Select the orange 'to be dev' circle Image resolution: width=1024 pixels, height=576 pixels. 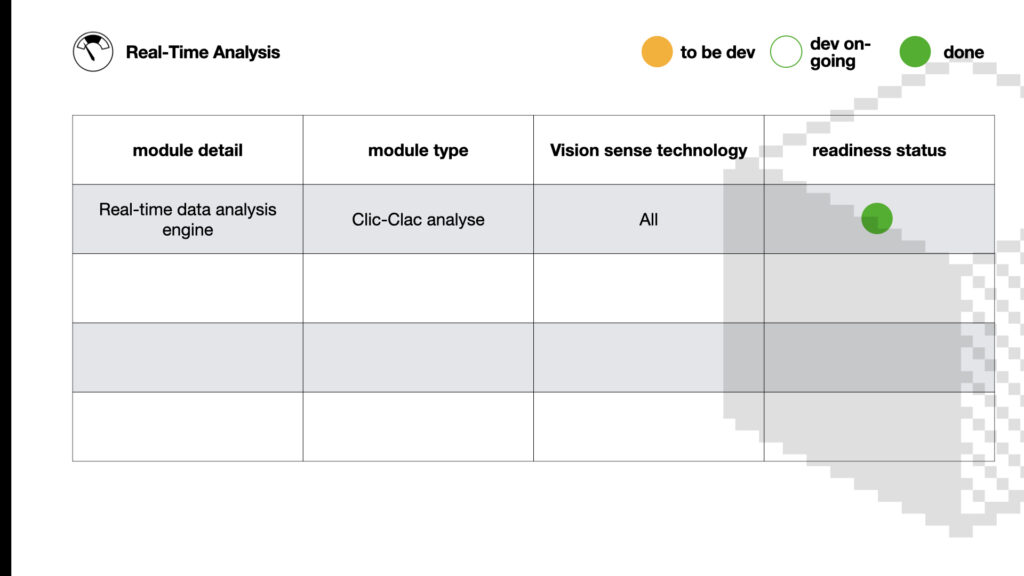coord(656,52)
